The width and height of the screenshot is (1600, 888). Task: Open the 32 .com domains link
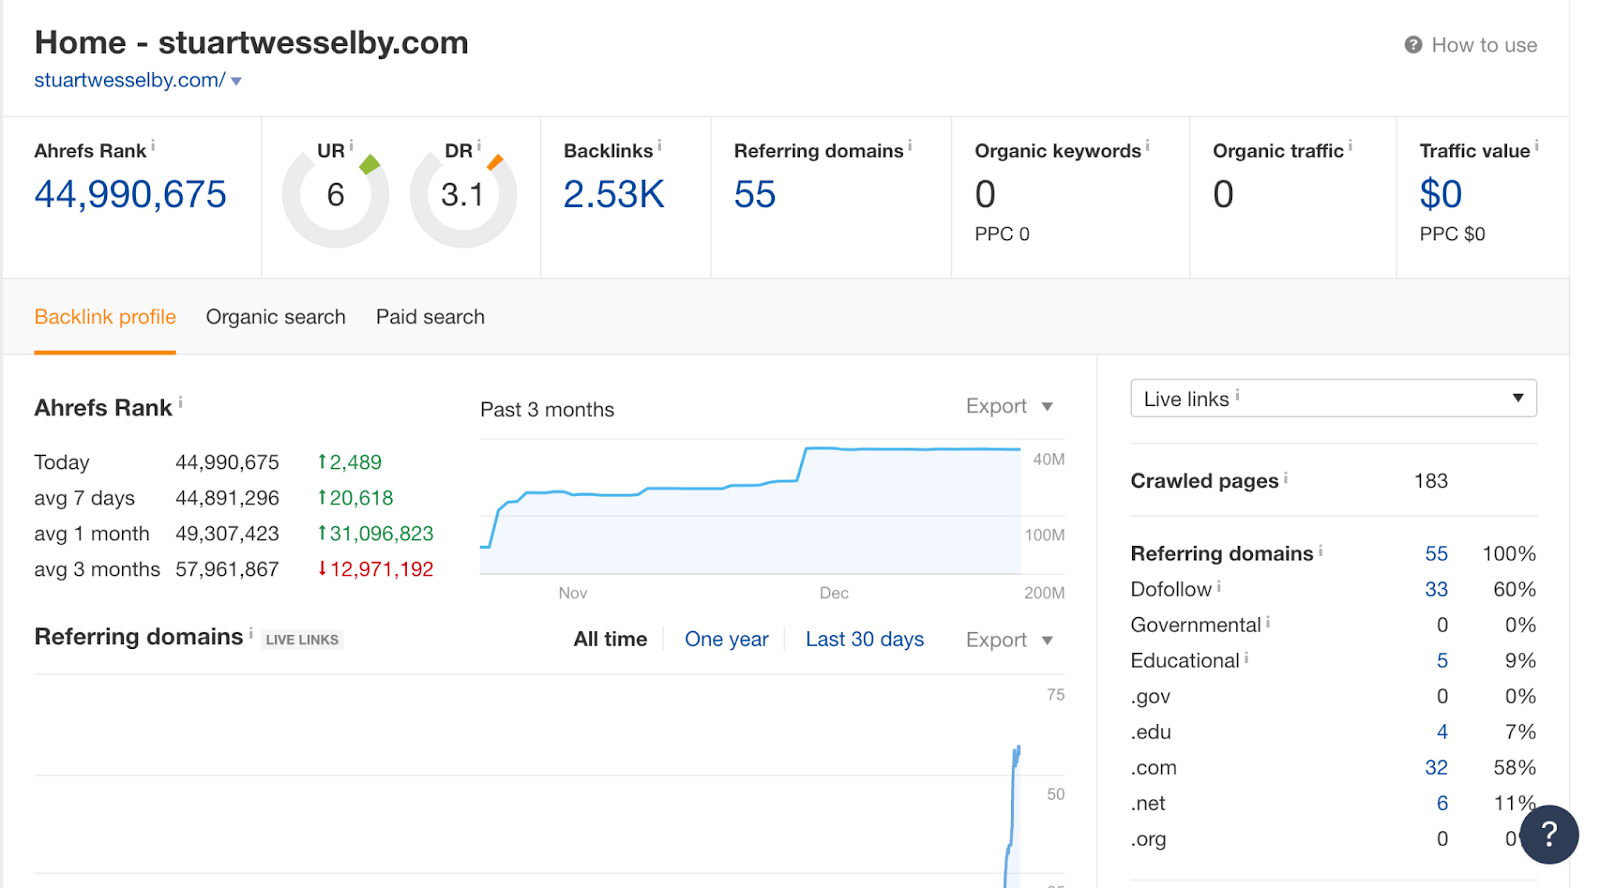1436,768
